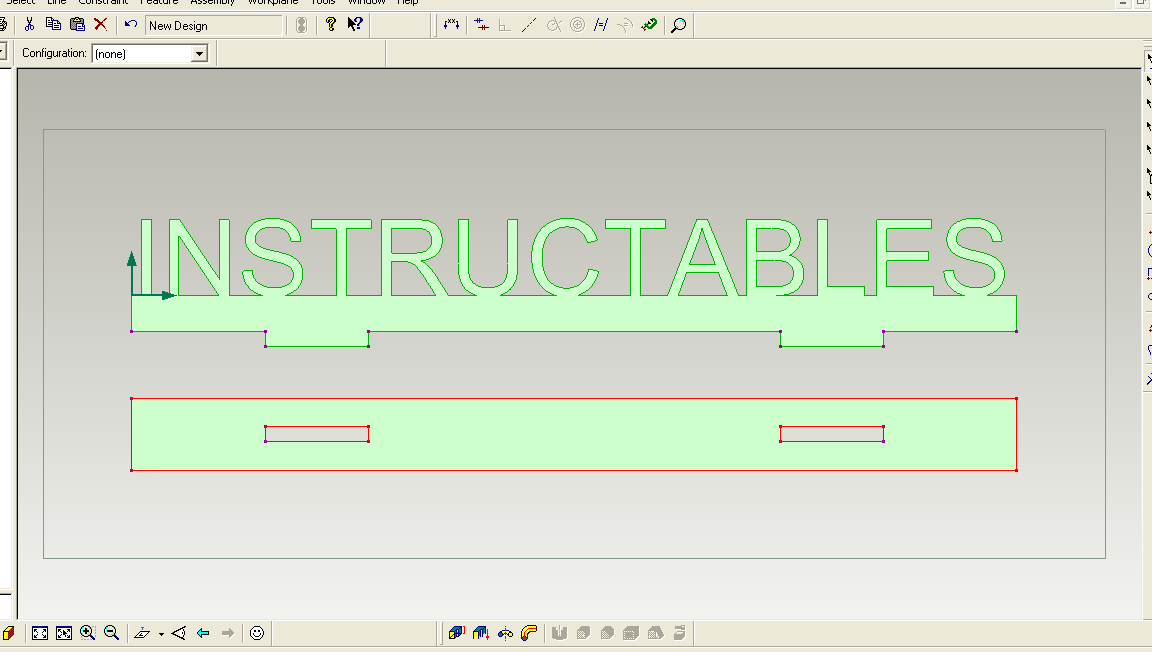Click the look-at eye view icon
The width and height of the screenshot is (1152, 652).
point(179,633)
